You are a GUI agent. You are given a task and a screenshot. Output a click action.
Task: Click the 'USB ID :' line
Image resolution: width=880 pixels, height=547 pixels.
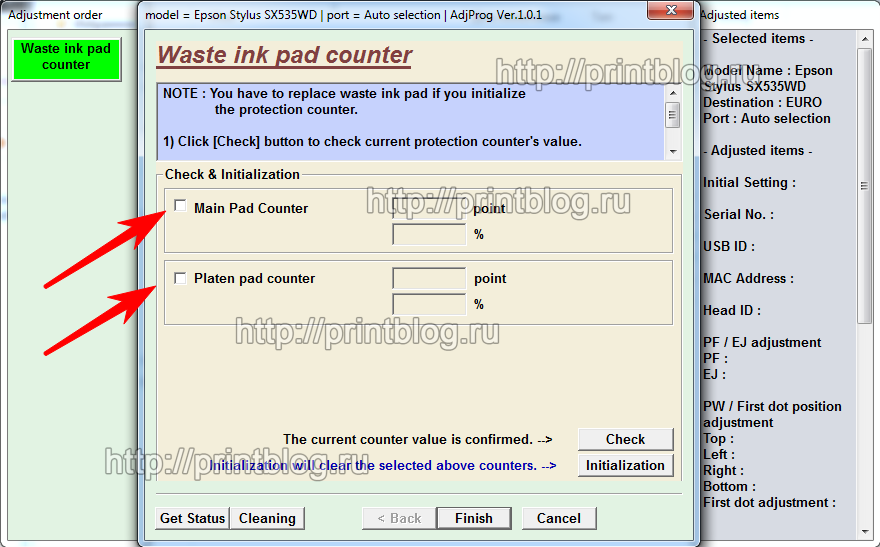tap(728, 246)
